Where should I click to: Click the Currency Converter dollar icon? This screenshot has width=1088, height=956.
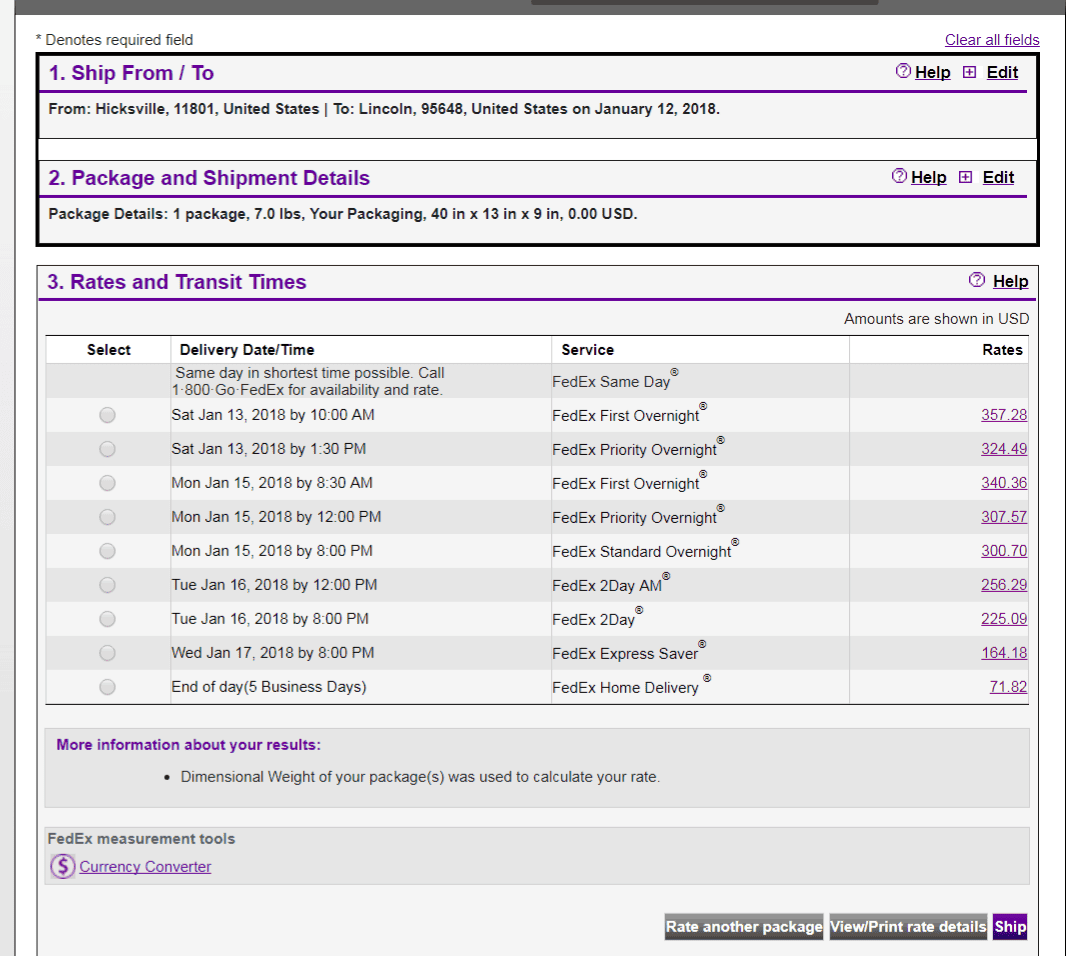62,866
